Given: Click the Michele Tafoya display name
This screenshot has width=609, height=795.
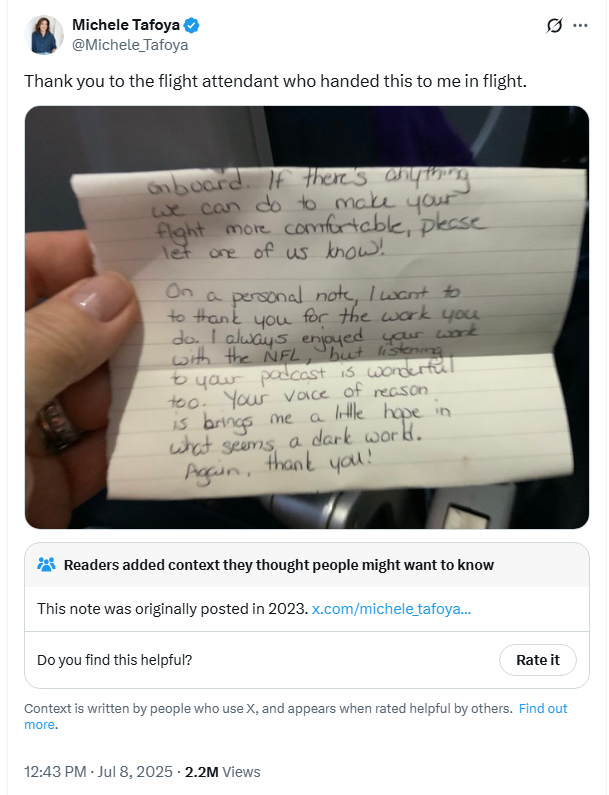Looking at the screenshot, I should [129, 25].
